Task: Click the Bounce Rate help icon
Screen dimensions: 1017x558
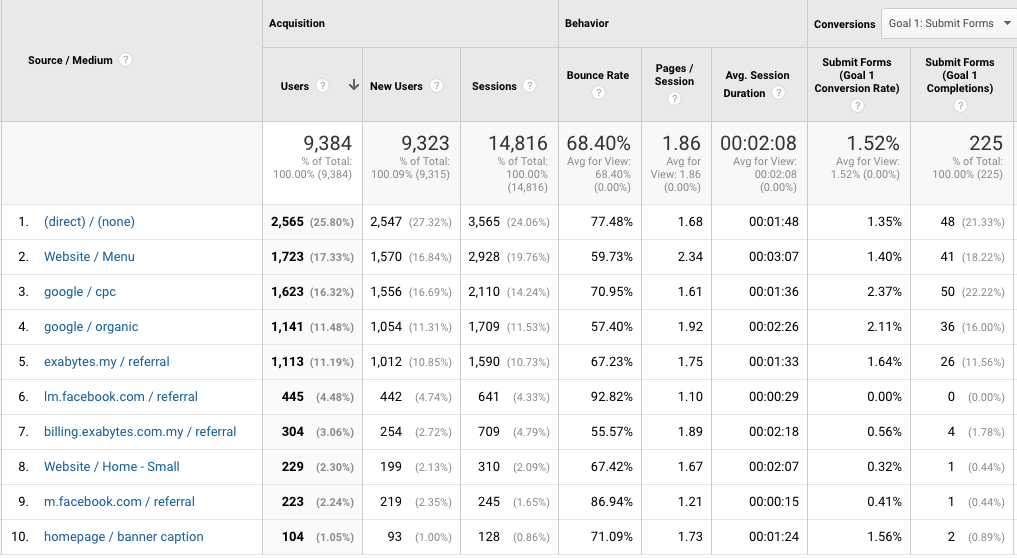Action: coord(598,93)
